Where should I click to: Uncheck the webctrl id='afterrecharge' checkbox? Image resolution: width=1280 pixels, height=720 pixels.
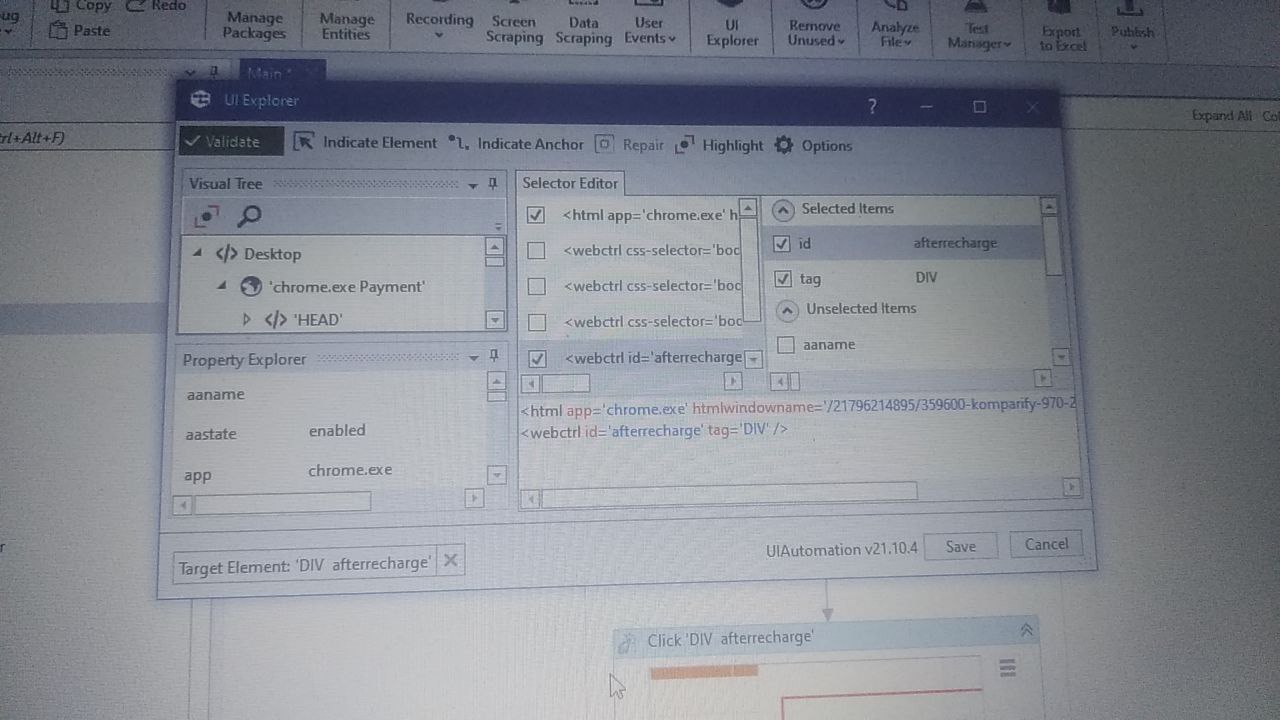click(x=538, y=358)
